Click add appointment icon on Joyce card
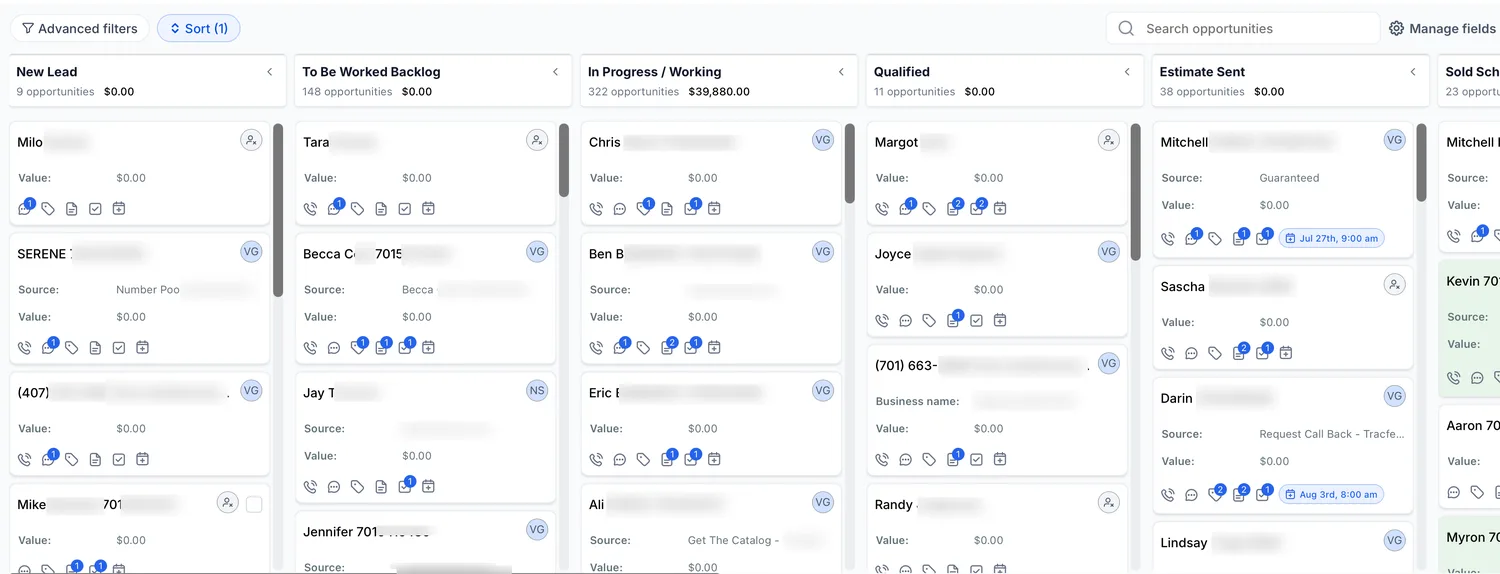 click(1000, 321)
